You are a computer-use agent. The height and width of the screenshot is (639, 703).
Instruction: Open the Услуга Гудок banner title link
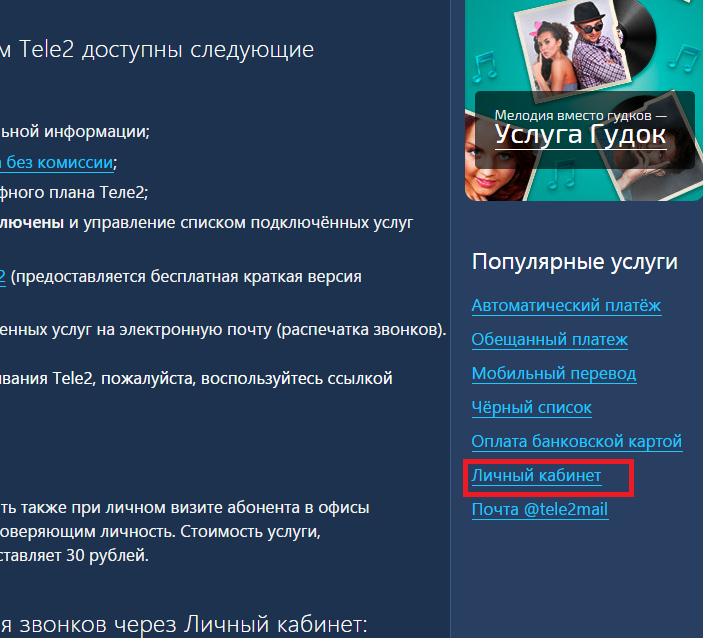(x=580, y=134)
